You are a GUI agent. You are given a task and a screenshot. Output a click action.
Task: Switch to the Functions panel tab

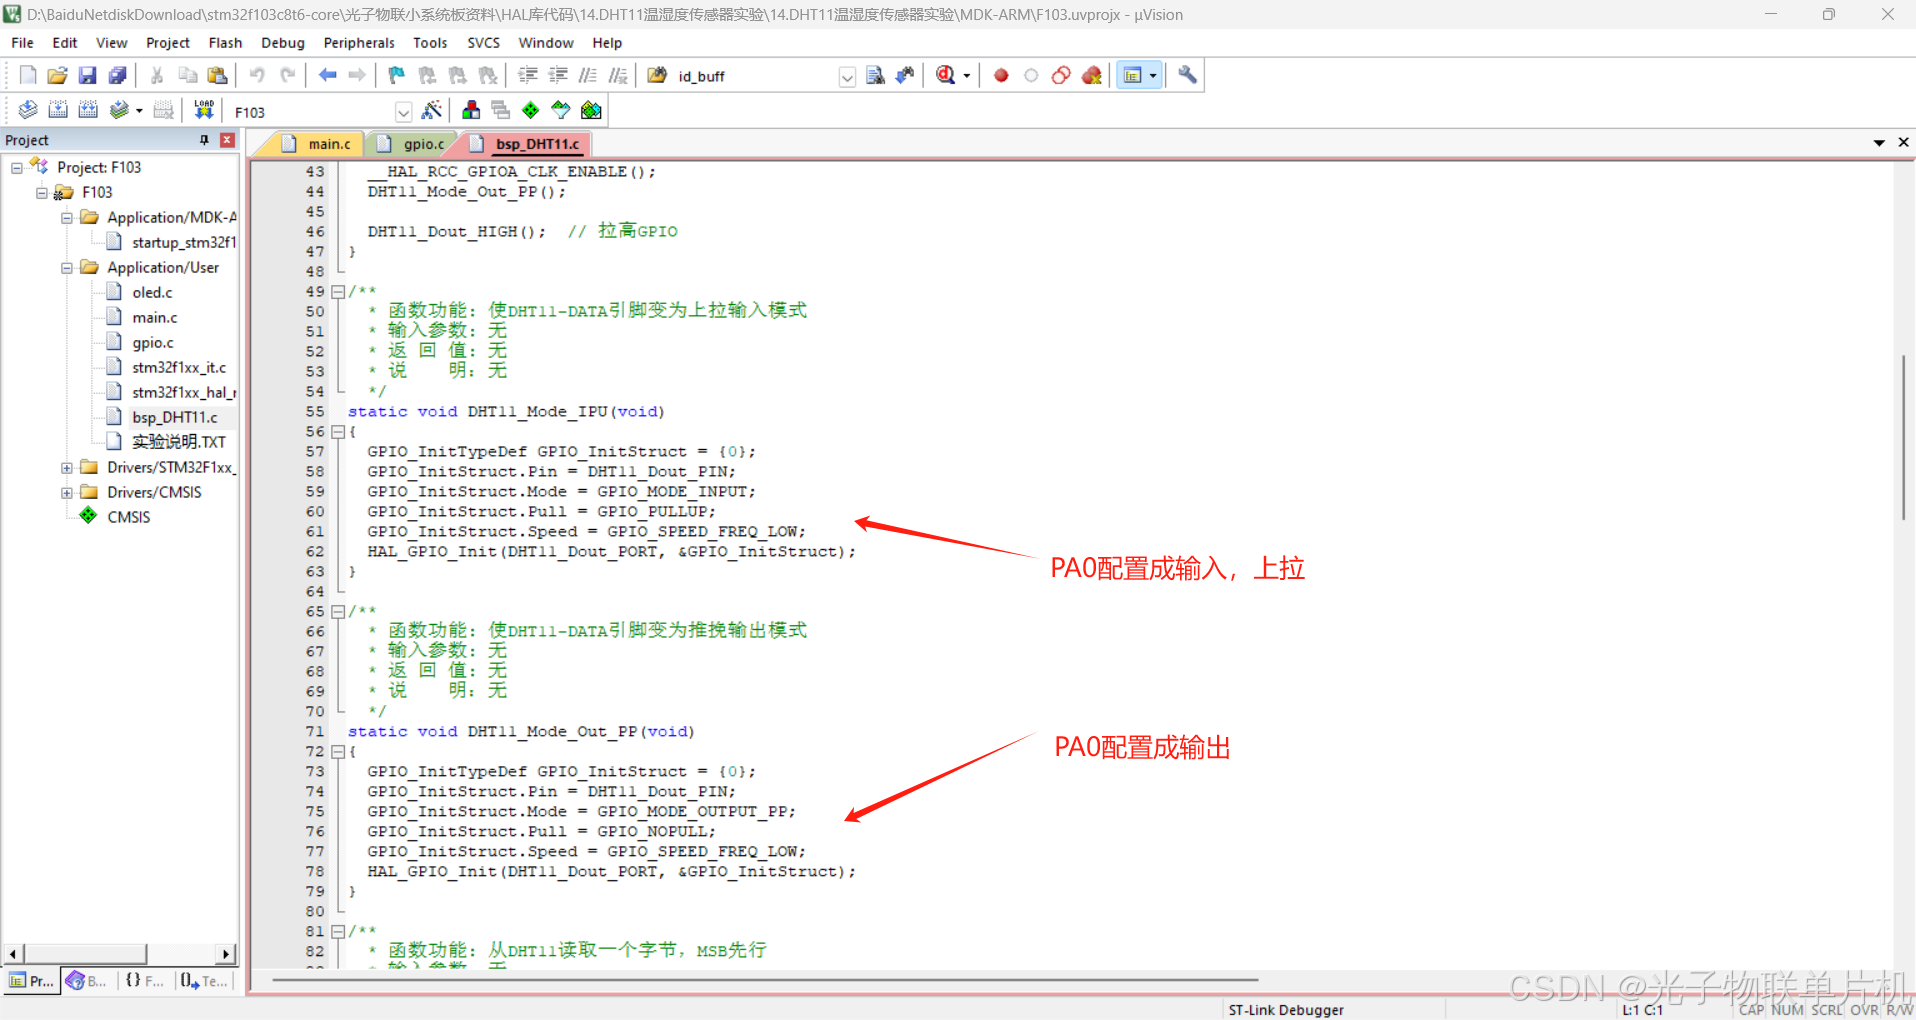coord(144,981)
